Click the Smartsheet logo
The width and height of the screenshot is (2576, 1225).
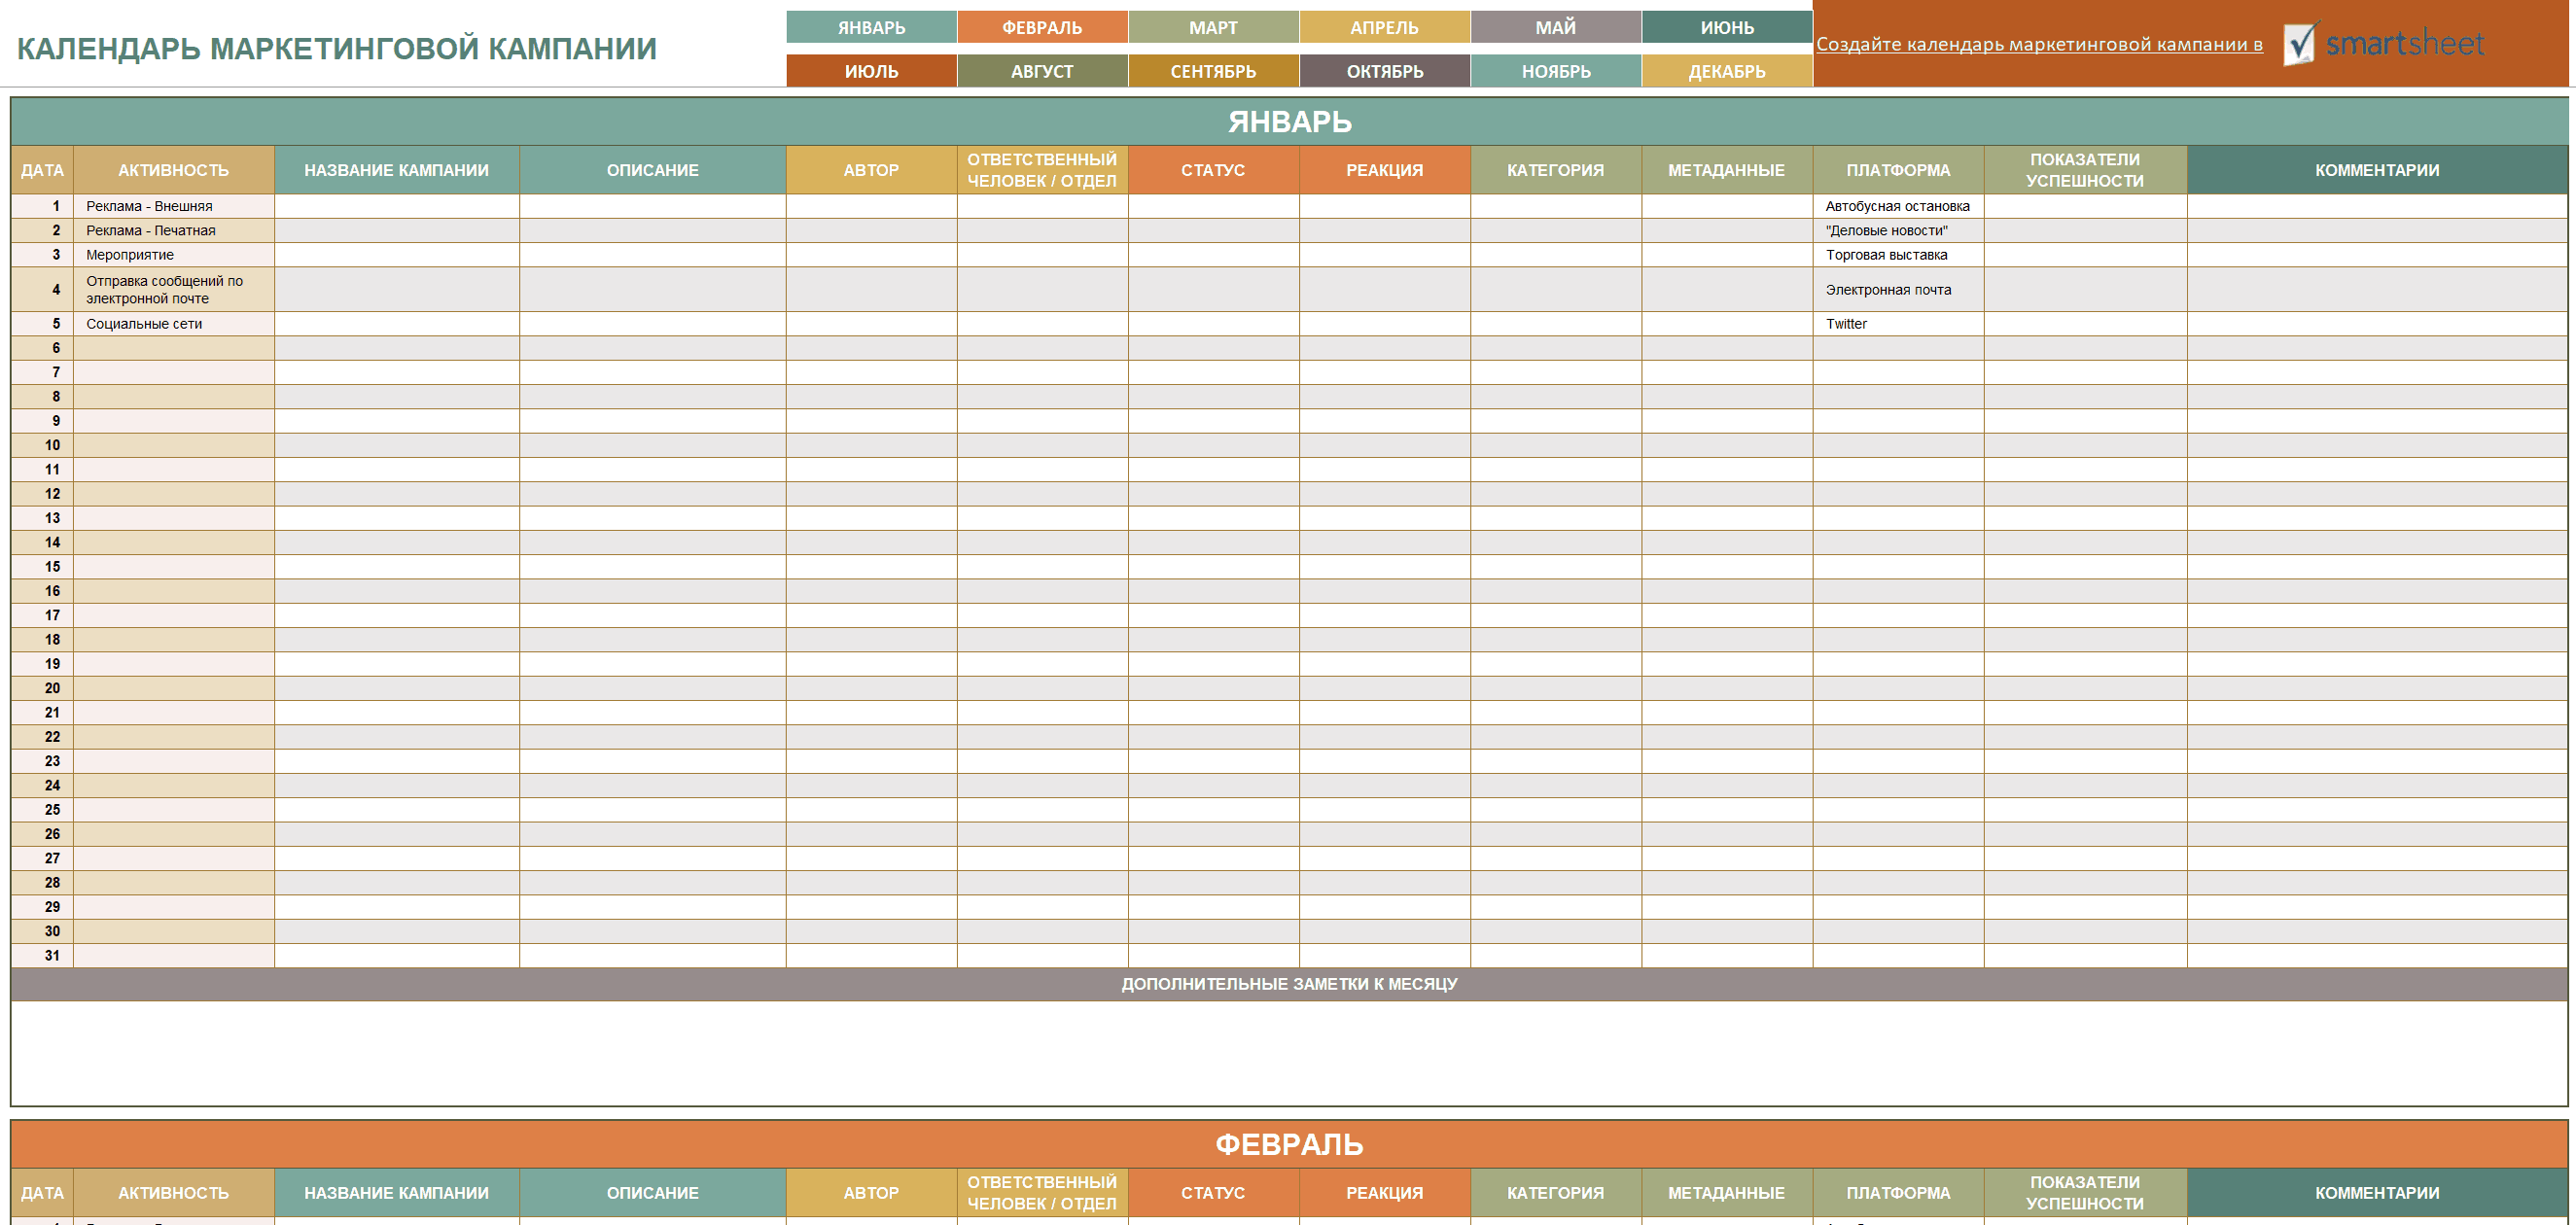pos(2383,43)
